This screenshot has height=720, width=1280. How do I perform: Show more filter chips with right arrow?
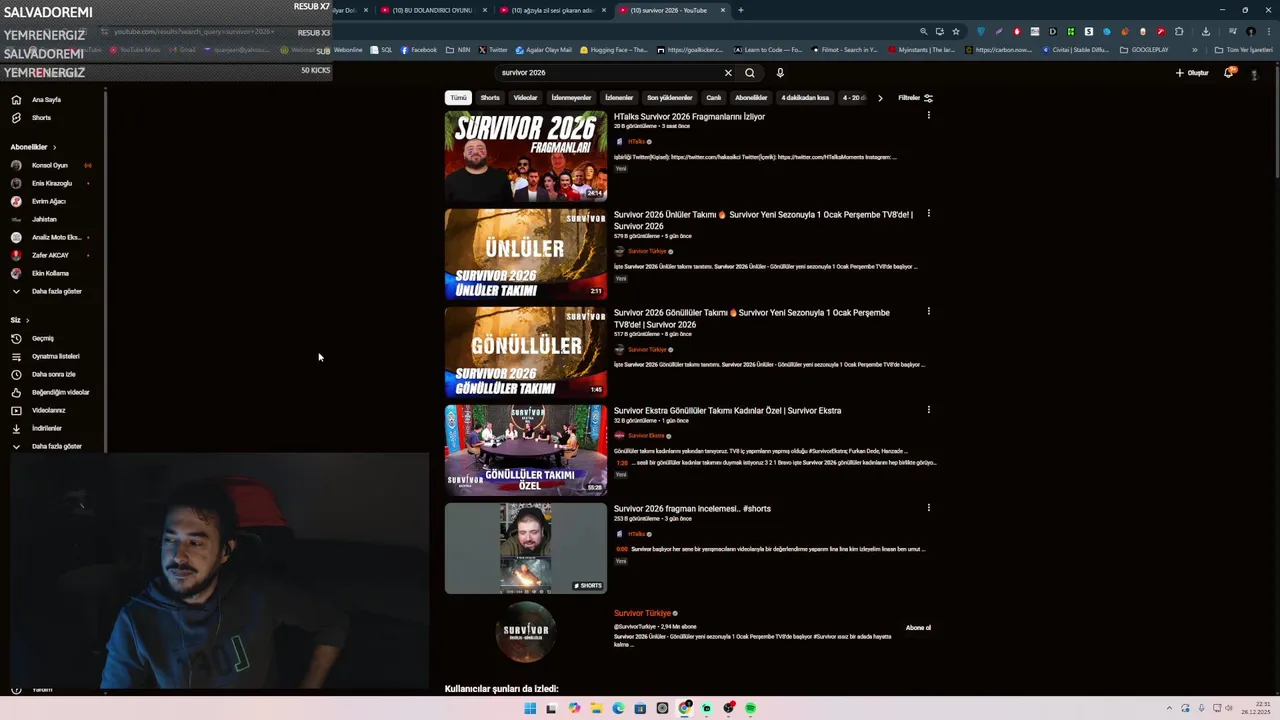880,98
